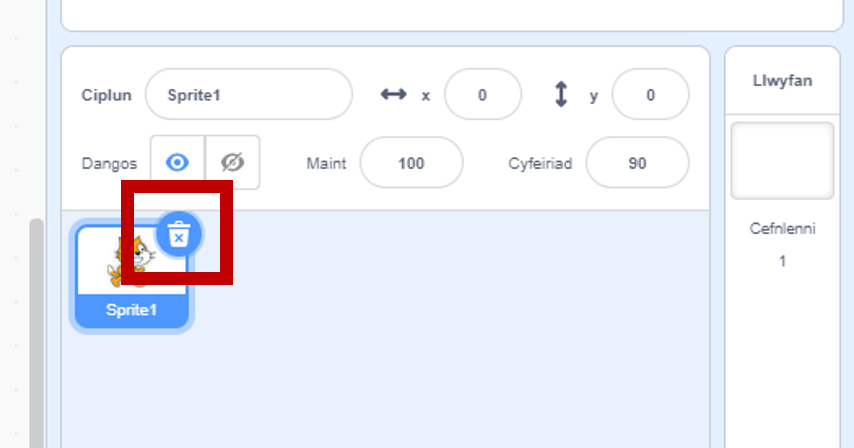
Task: Change the Maint size value field
Action: point(411,163)
